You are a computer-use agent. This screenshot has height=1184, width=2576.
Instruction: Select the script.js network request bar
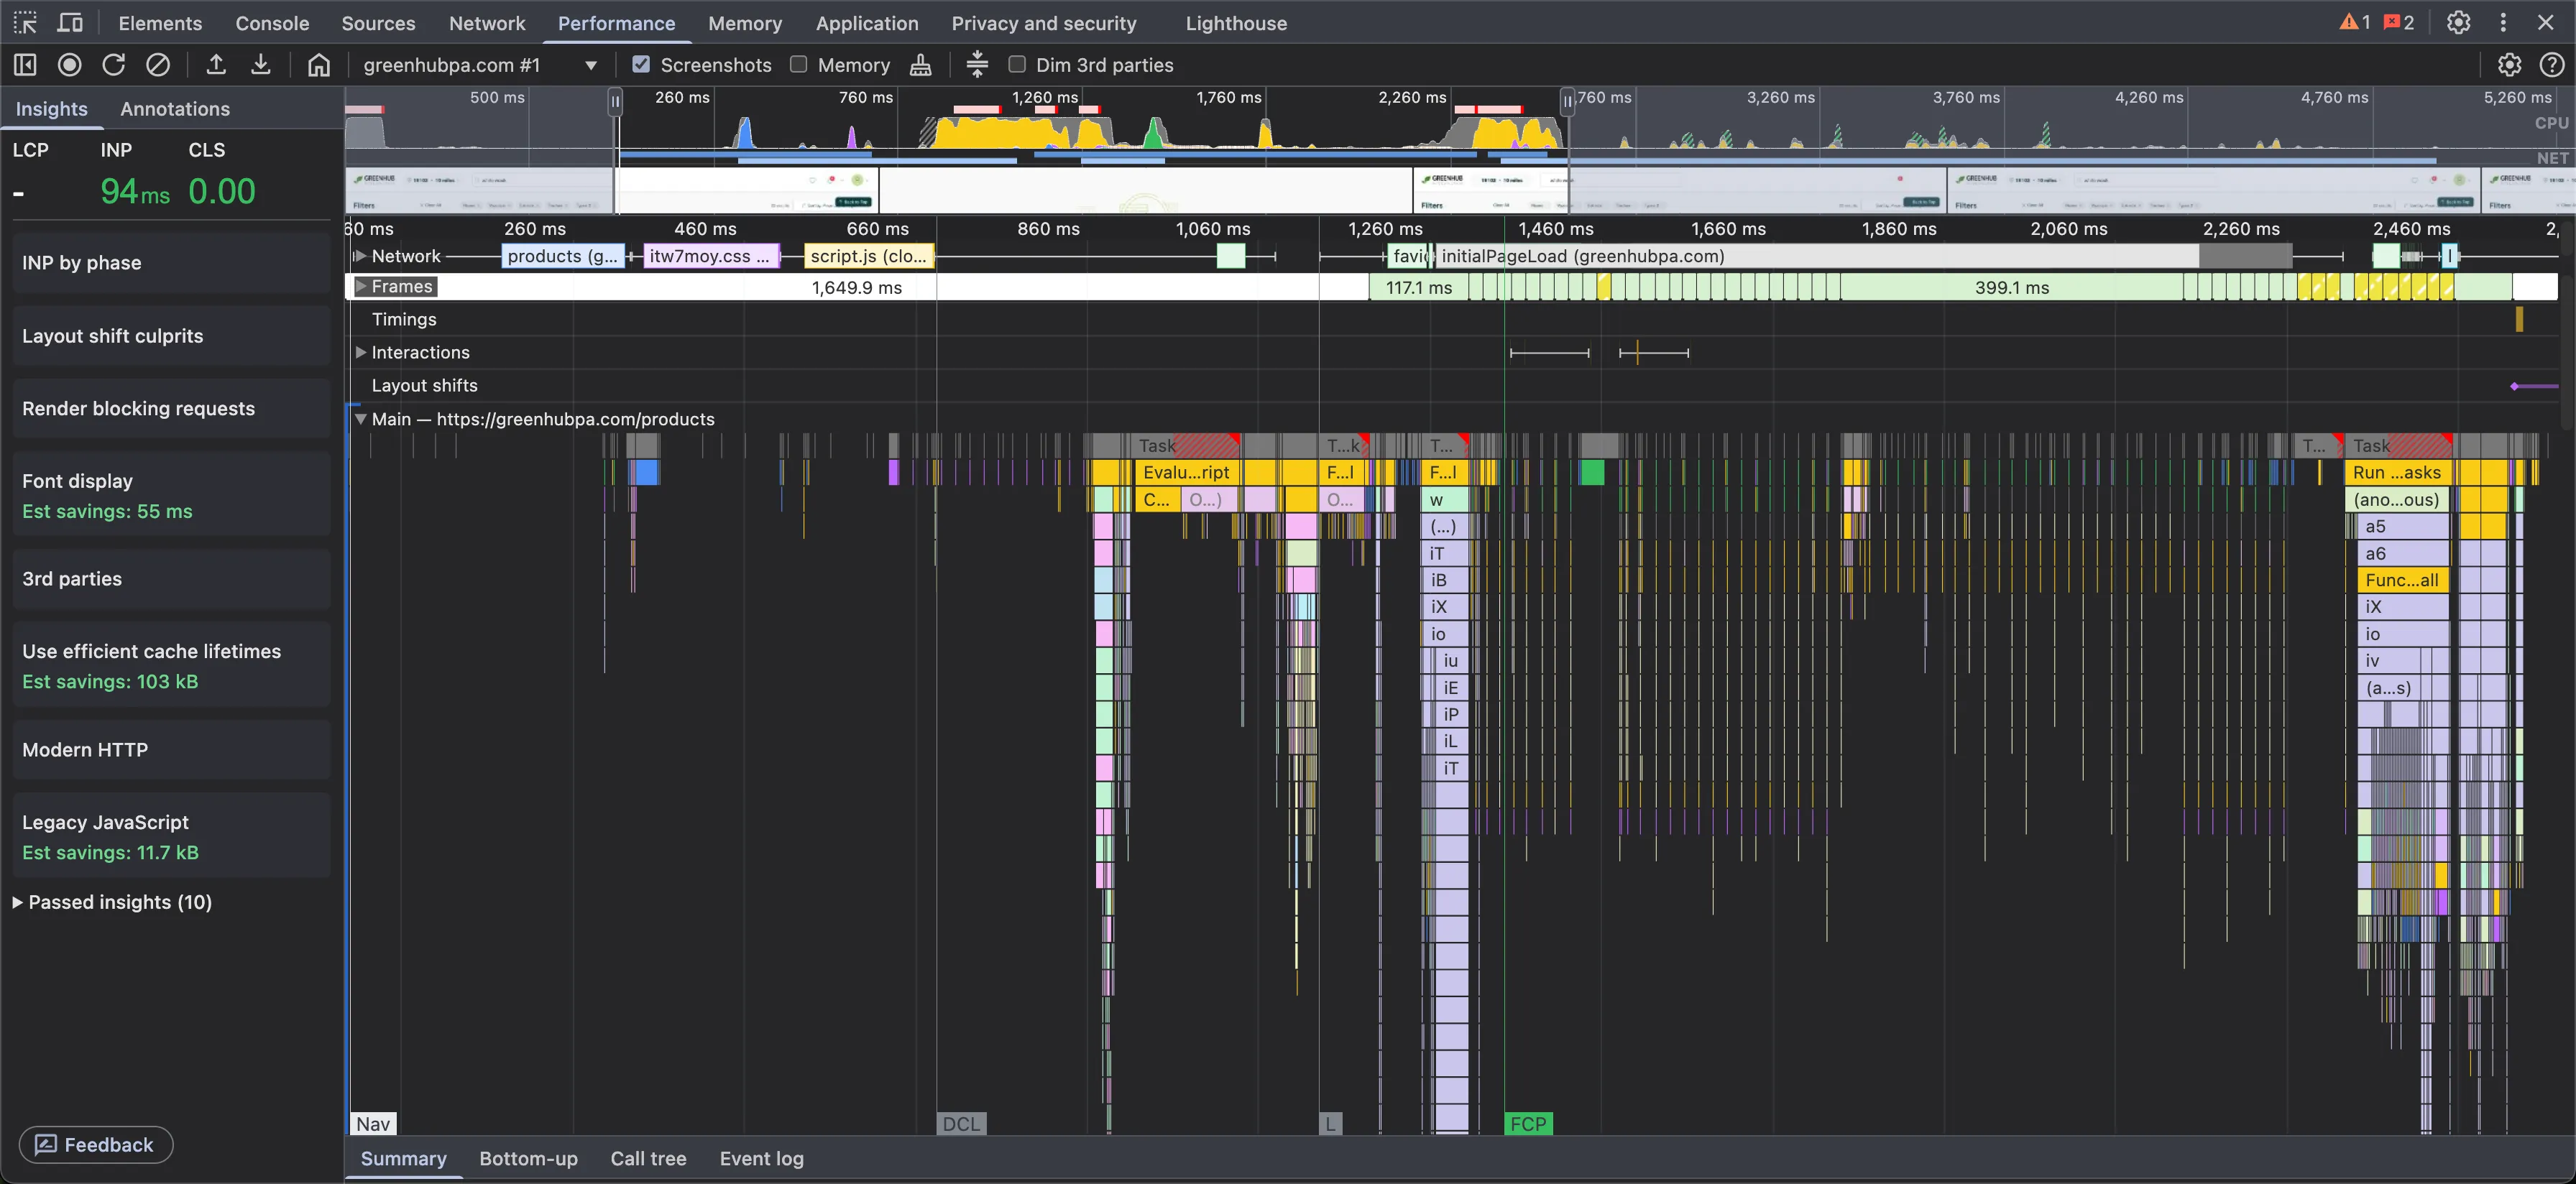869,256
